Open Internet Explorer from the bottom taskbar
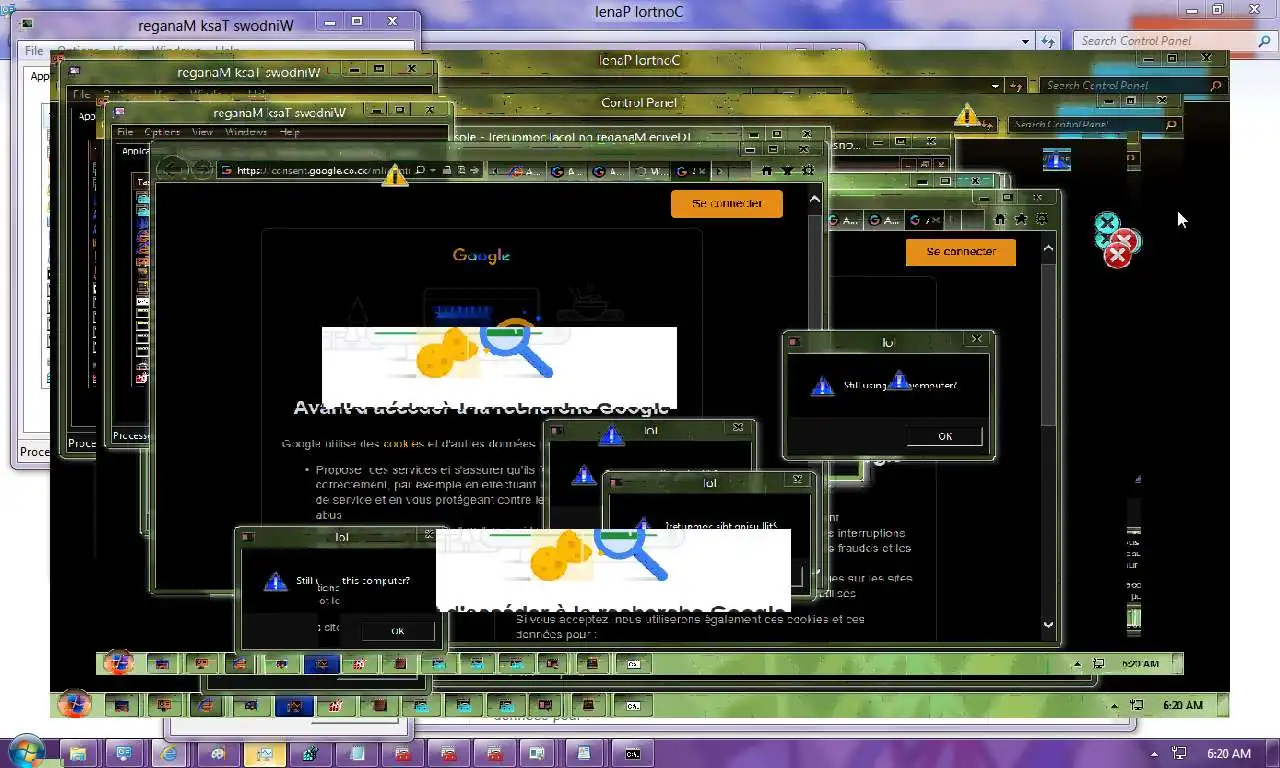This screenshot has width=1280, height=768. pyautogui.click(x=169, y=753)
